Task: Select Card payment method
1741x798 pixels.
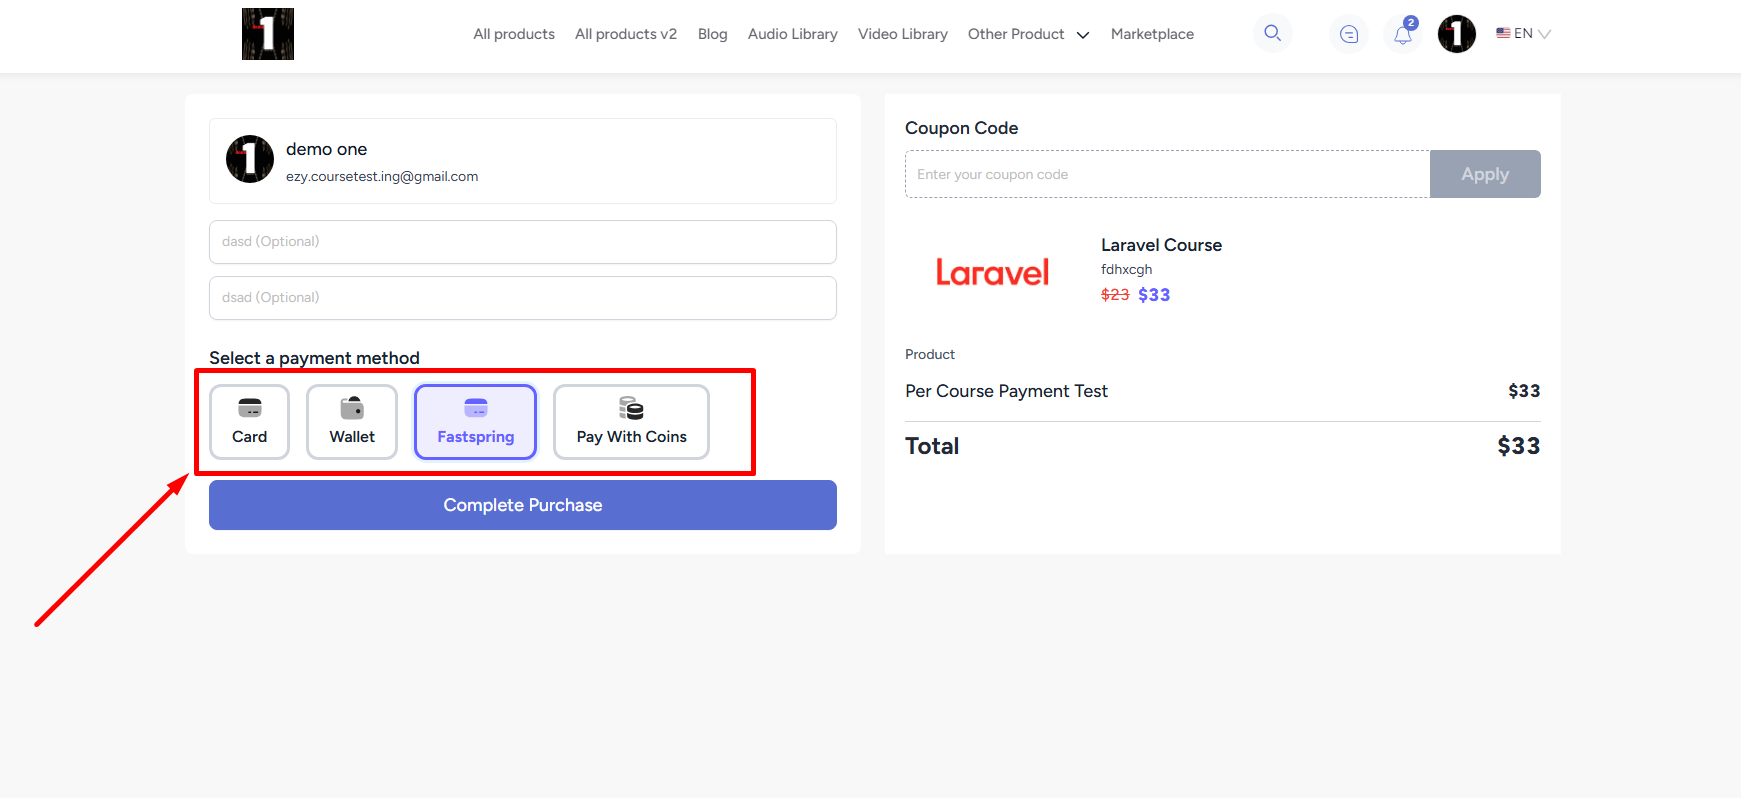Action: (249, 422)
